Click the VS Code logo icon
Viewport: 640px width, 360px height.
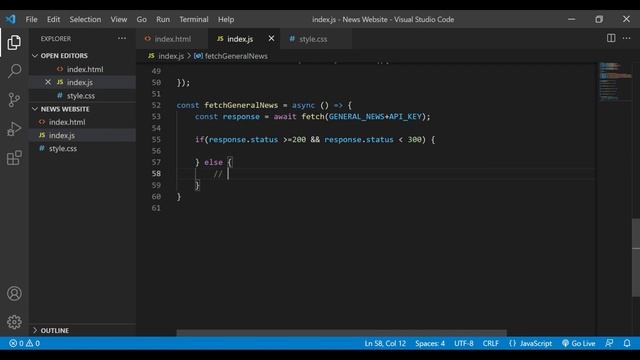[11, 19]
